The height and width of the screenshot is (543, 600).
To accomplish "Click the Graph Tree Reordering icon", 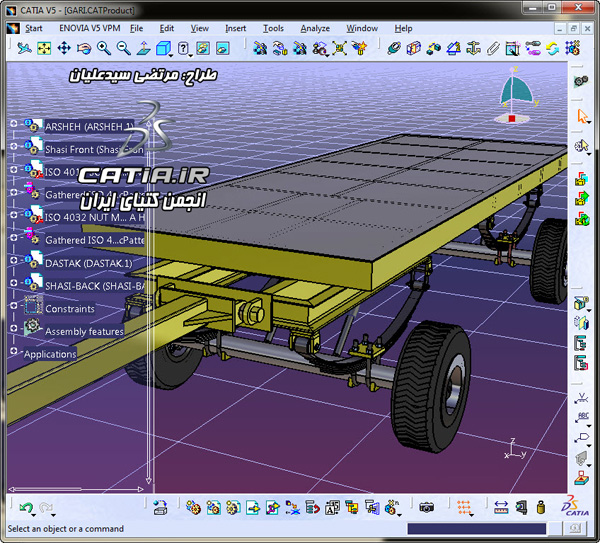I will click(313, 508).
